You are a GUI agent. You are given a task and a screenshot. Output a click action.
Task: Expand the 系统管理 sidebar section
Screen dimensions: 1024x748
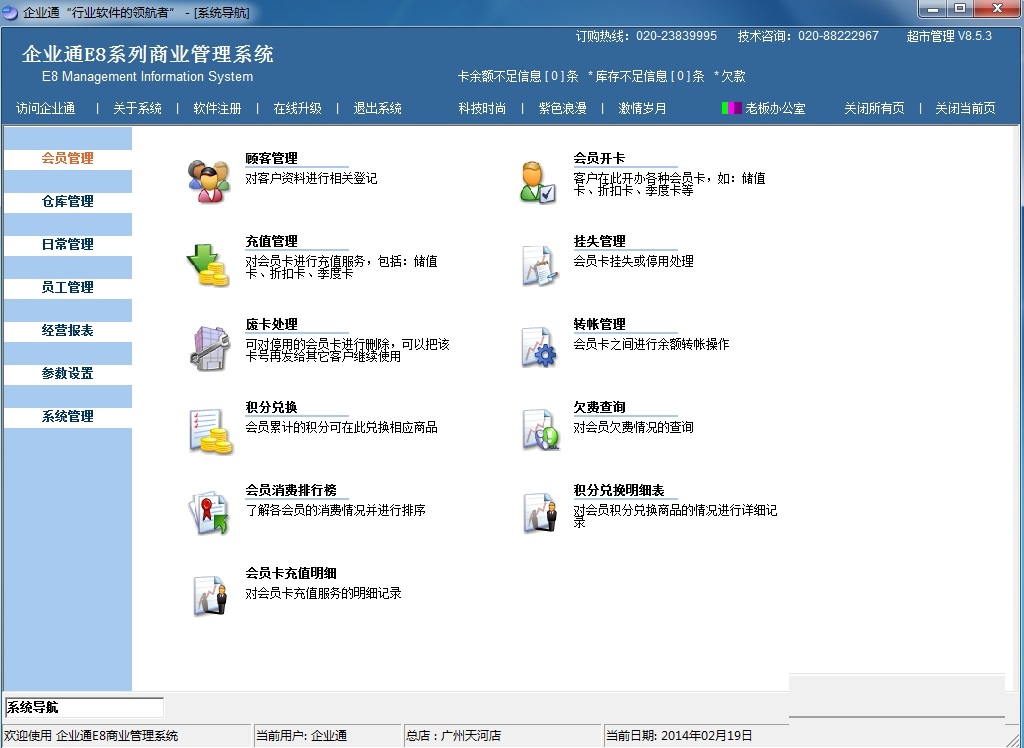(68, 416)
